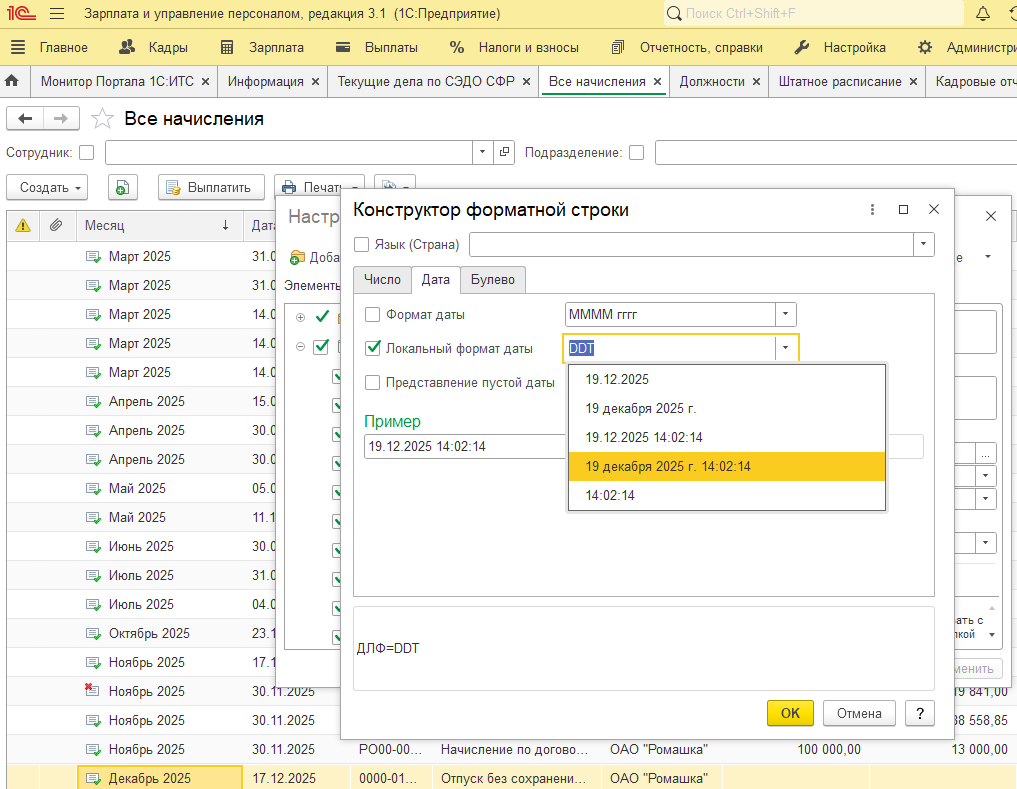Click the back navigation arrow
This screenshot has width=1017, height=789.
tap(25, 119)
